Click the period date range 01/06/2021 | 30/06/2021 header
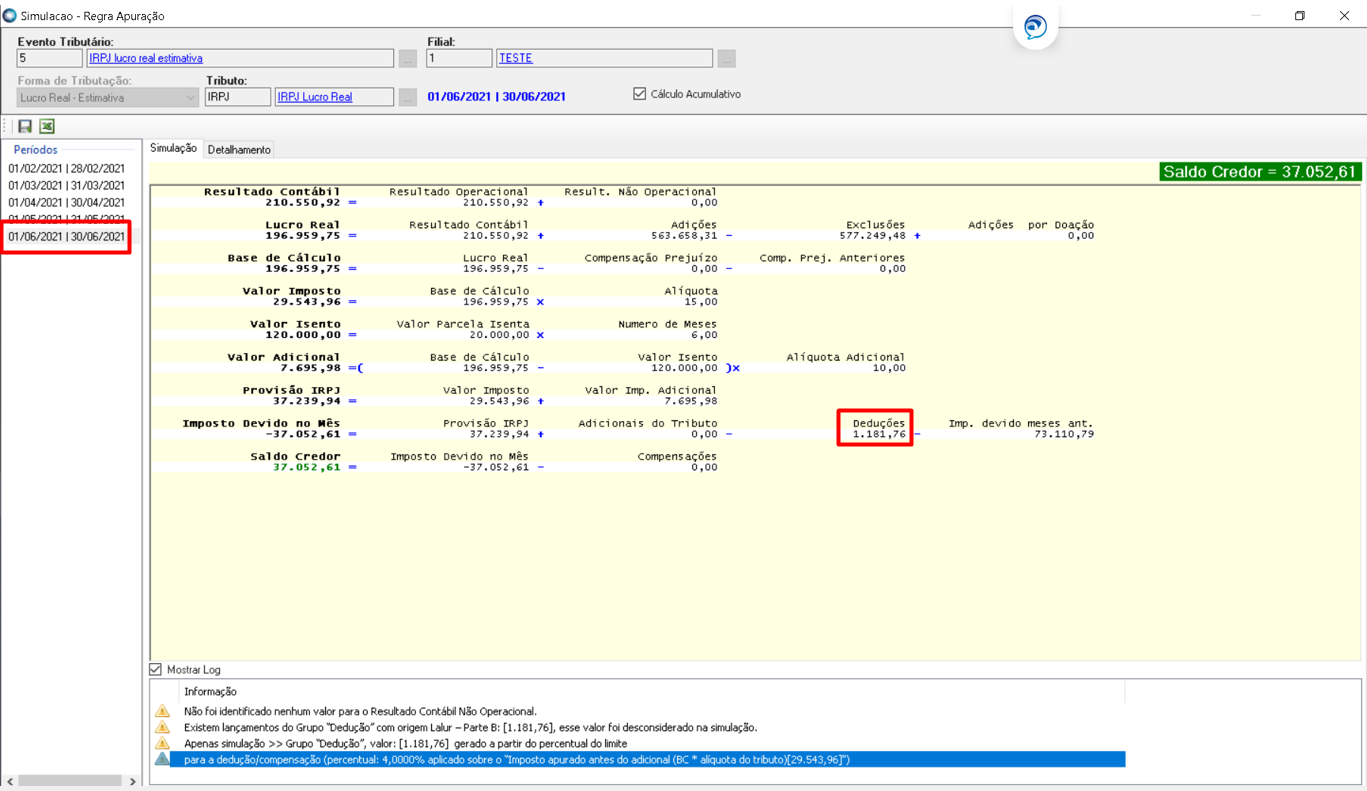This screenshot has width=1367, height=791. coord(497,97)
